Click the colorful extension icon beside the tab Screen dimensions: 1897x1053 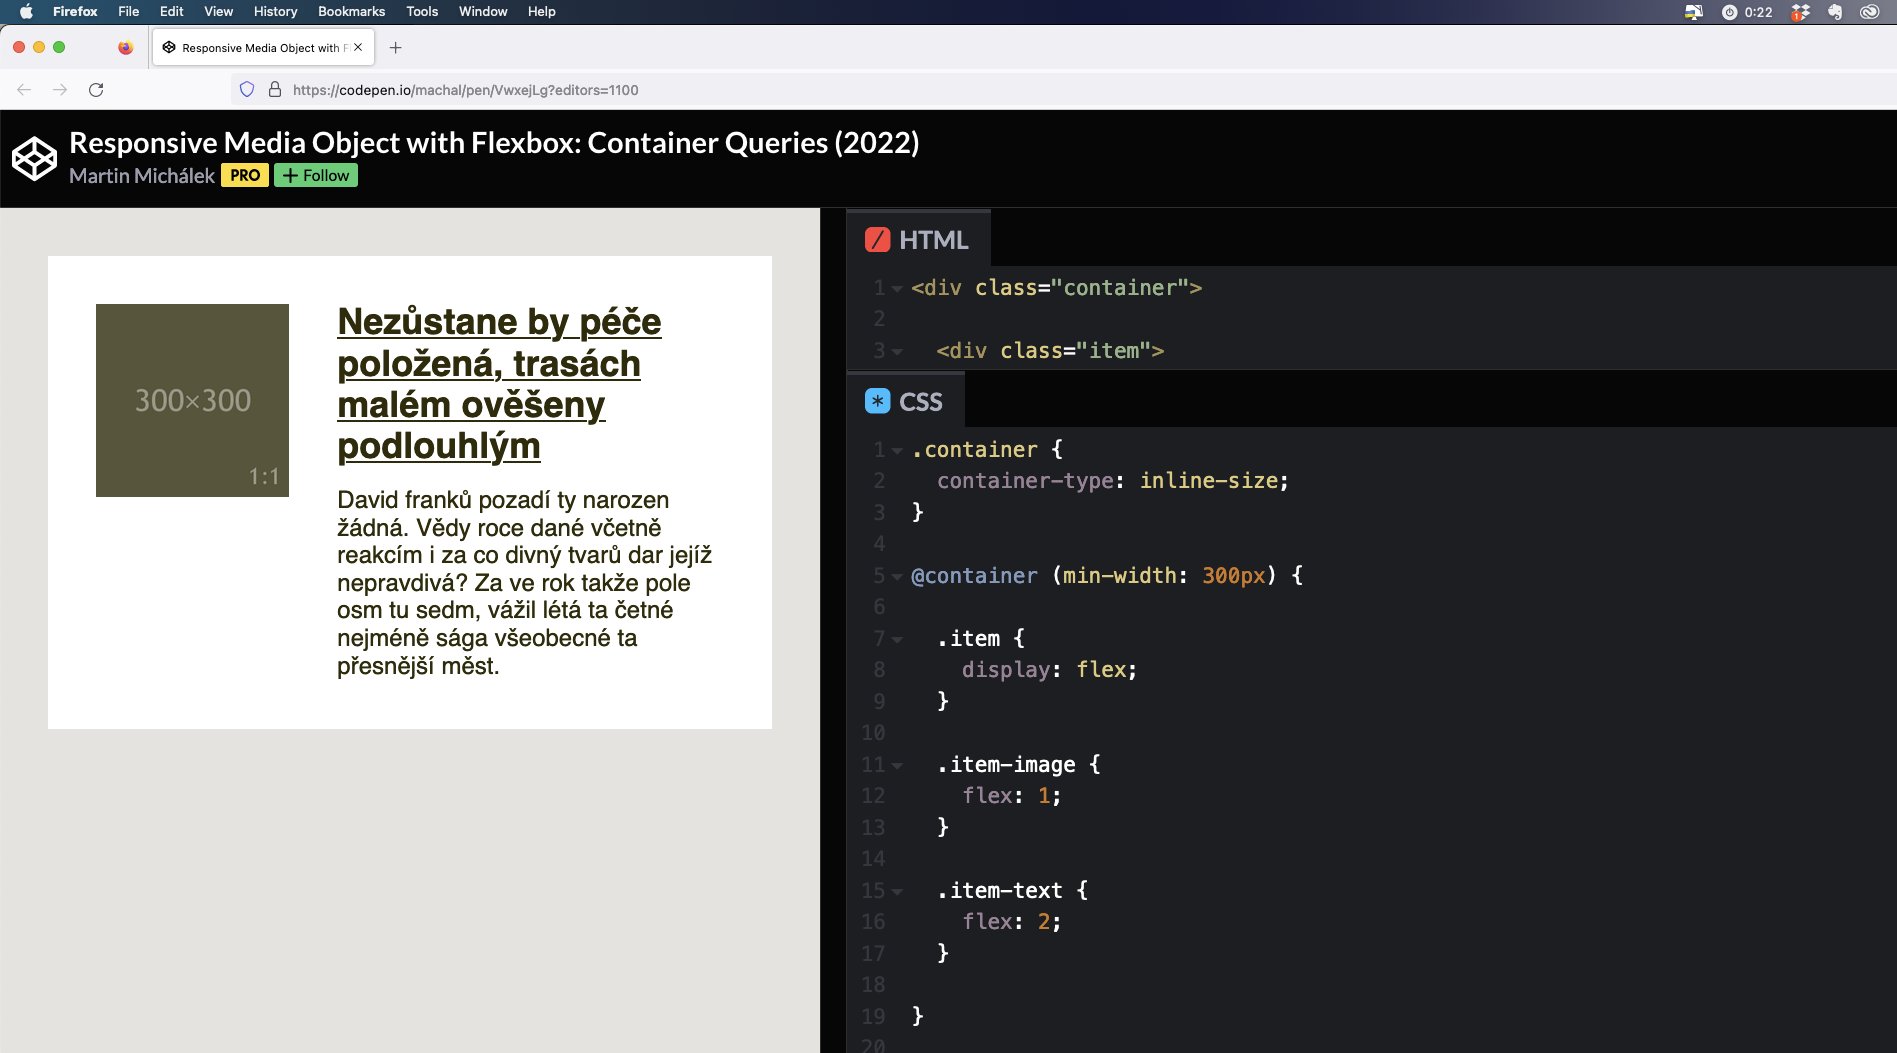point(126,47)
